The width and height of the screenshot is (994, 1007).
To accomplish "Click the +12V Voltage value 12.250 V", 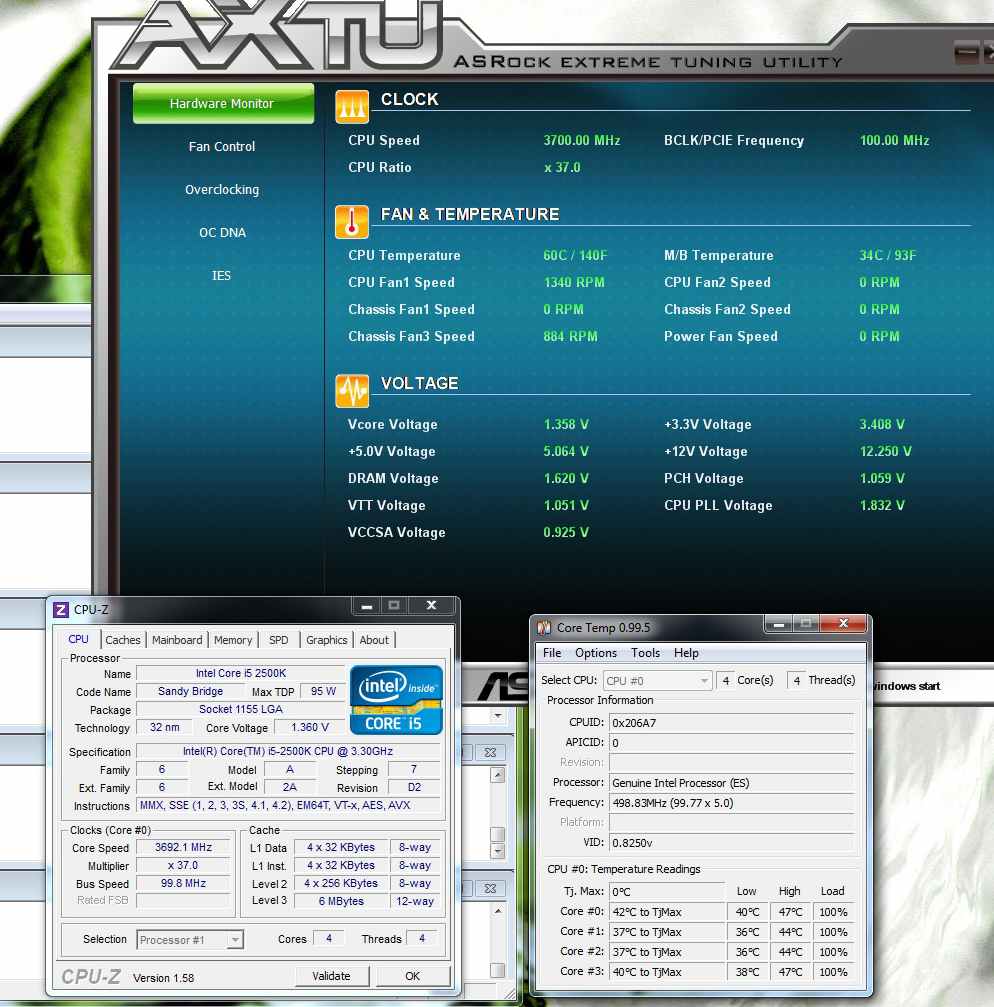I will point(885,451).
